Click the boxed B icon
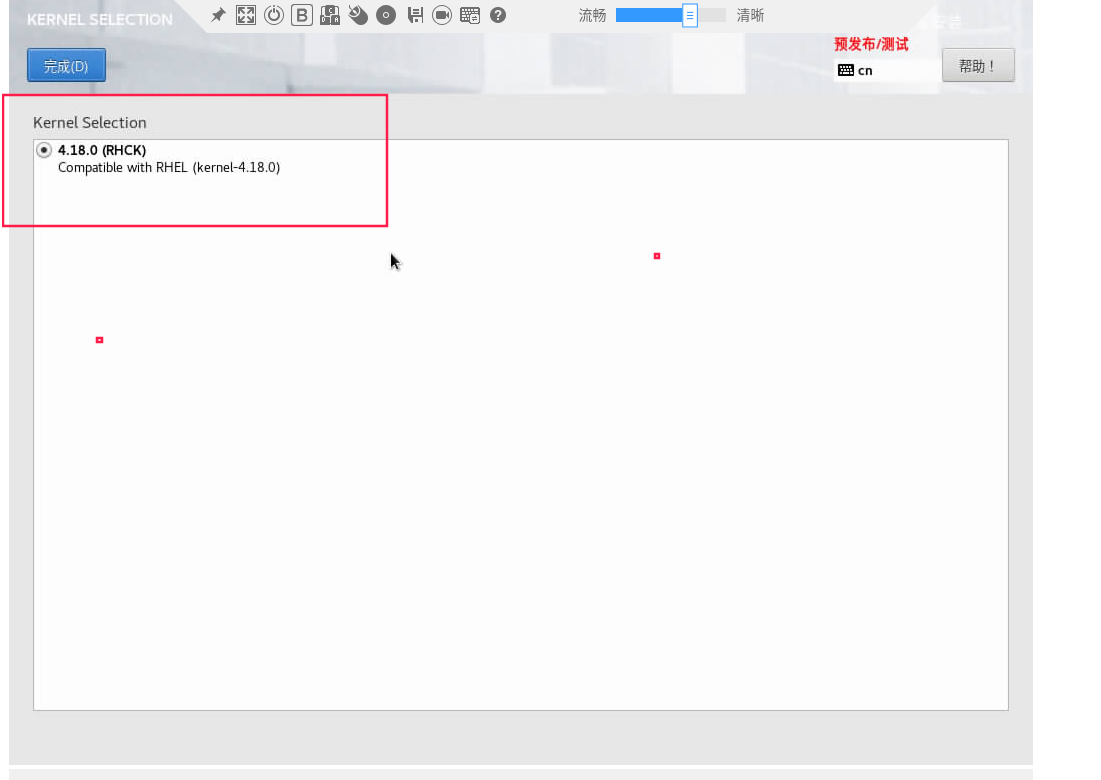Viewport: 1101px width, 780px height. (302, 15)
